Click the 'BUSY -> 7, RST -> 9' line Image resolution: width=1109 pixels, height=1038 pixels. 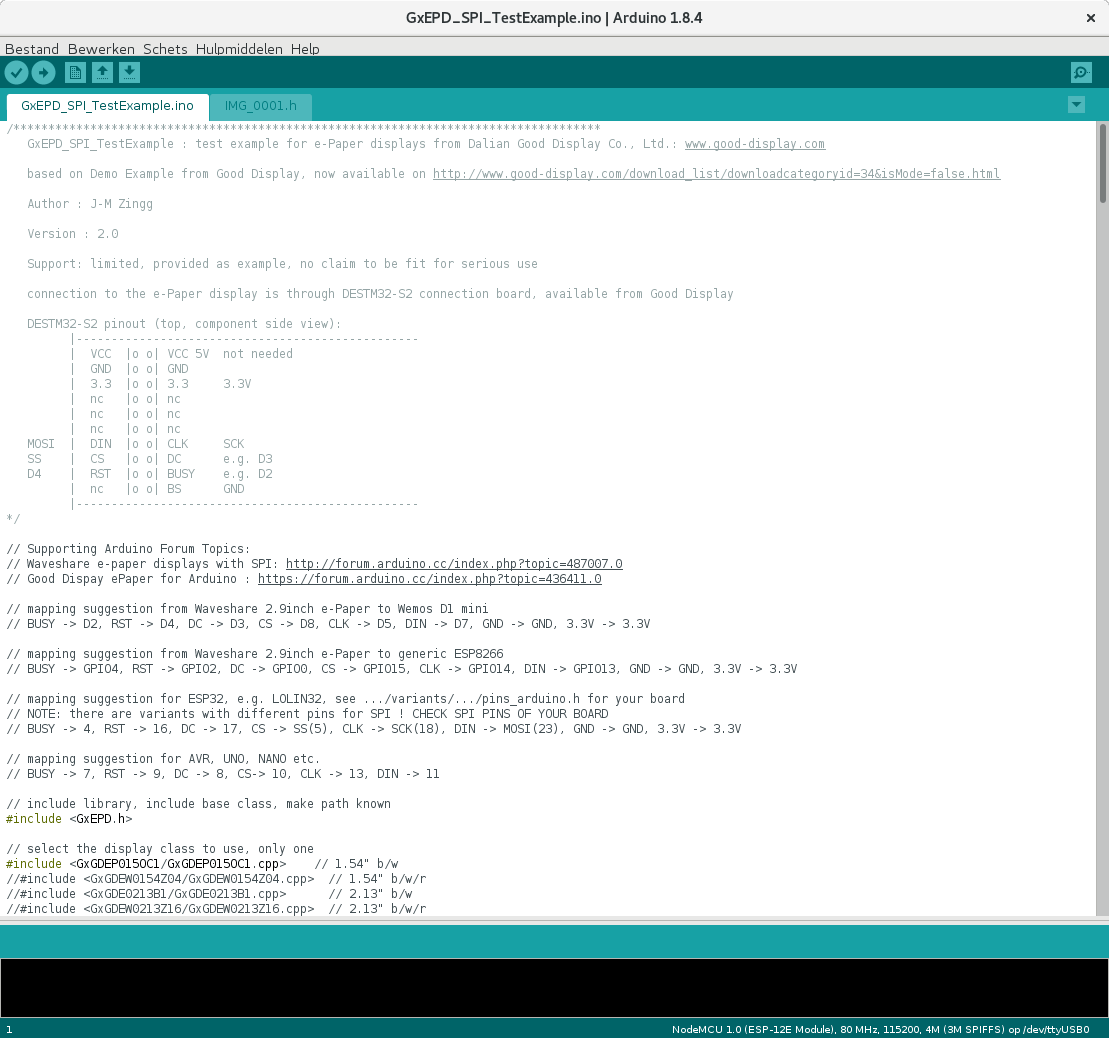point(223,774)
